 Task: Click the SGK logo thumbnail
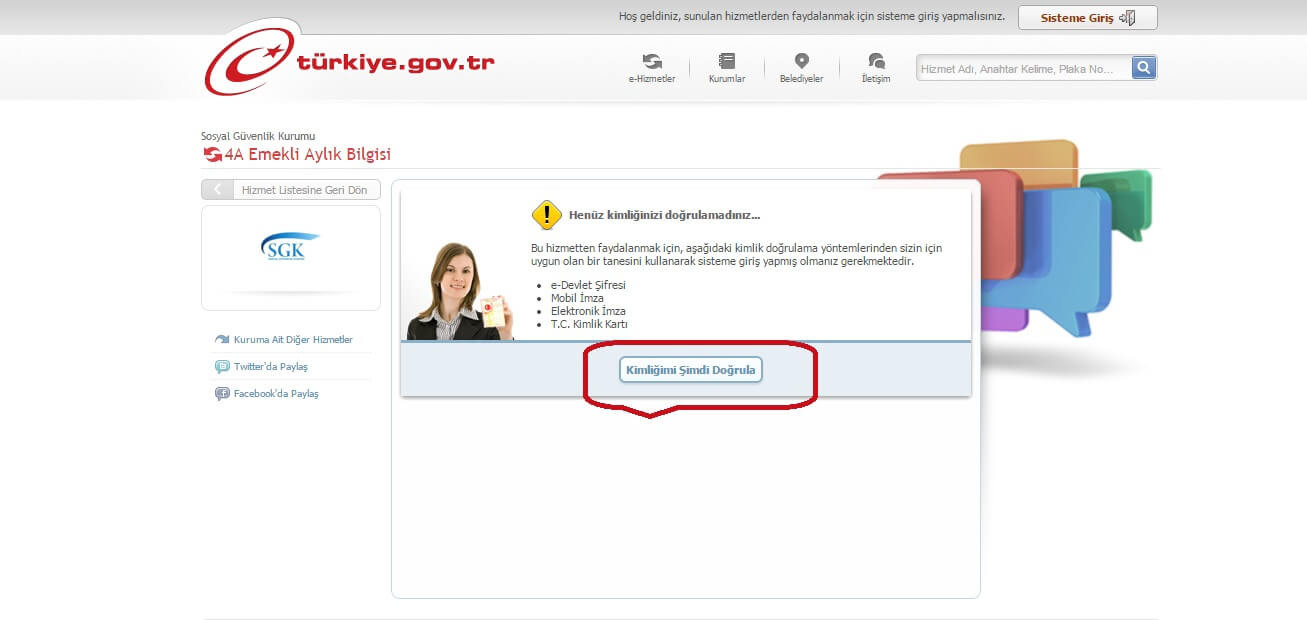pyautogui.click(x=291, y=247)
